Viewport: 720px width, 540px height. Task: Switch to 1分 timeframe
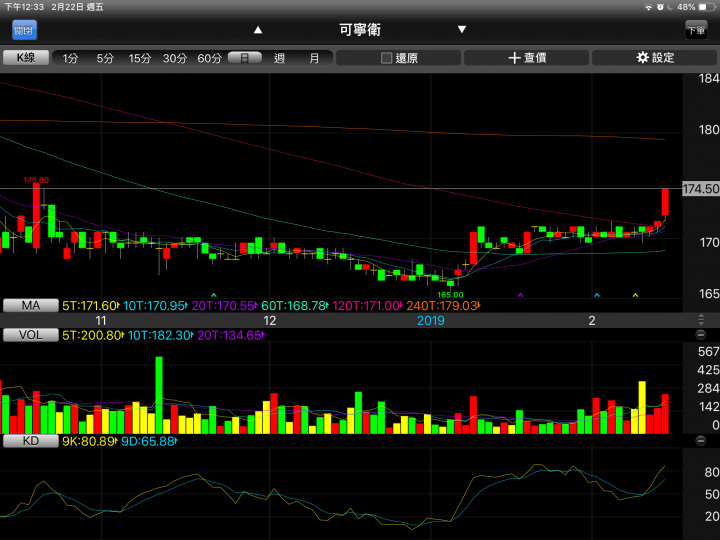tap(70, 58)
